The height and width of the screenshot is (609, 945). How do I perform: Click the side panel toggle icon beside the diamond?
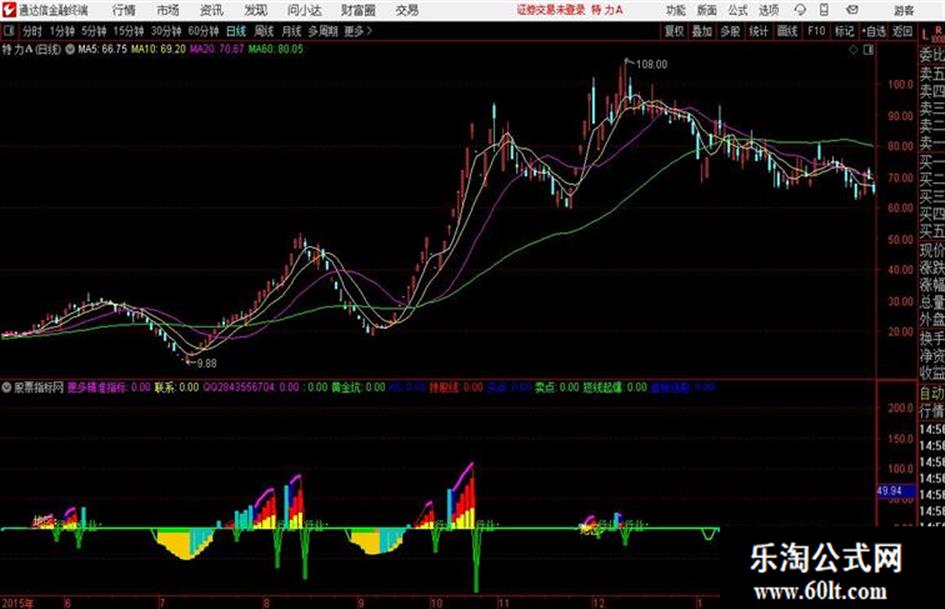pyautogui.click(x=868, y=50)
